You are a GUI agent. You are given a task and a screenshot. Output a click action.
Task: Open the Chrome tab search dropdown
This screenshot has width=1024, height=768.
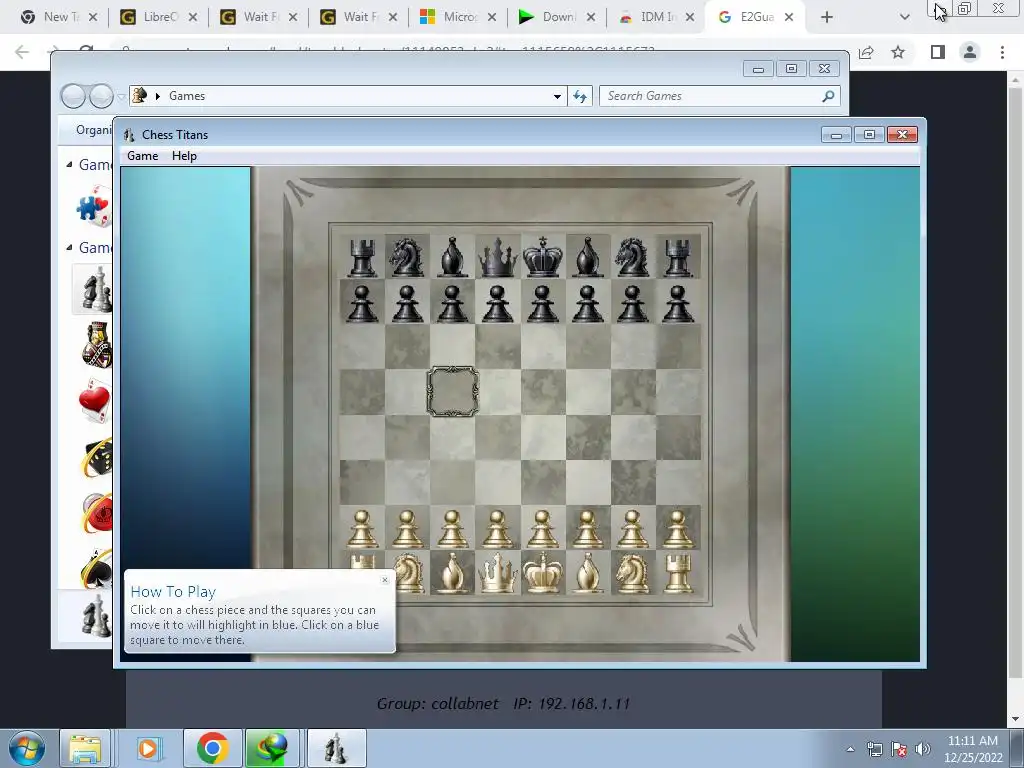[904, 17]
